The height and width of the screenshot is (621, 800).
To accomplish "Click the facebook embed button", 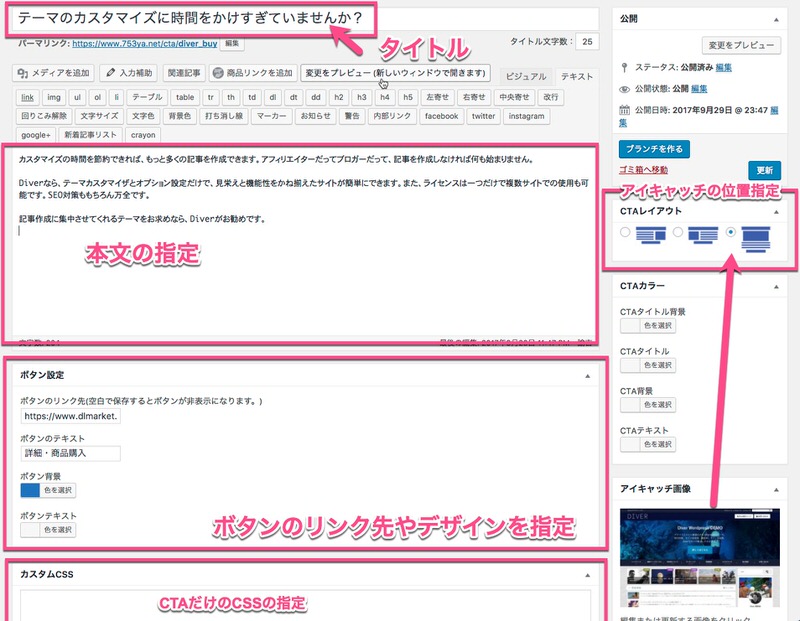I will click(441, 116).
